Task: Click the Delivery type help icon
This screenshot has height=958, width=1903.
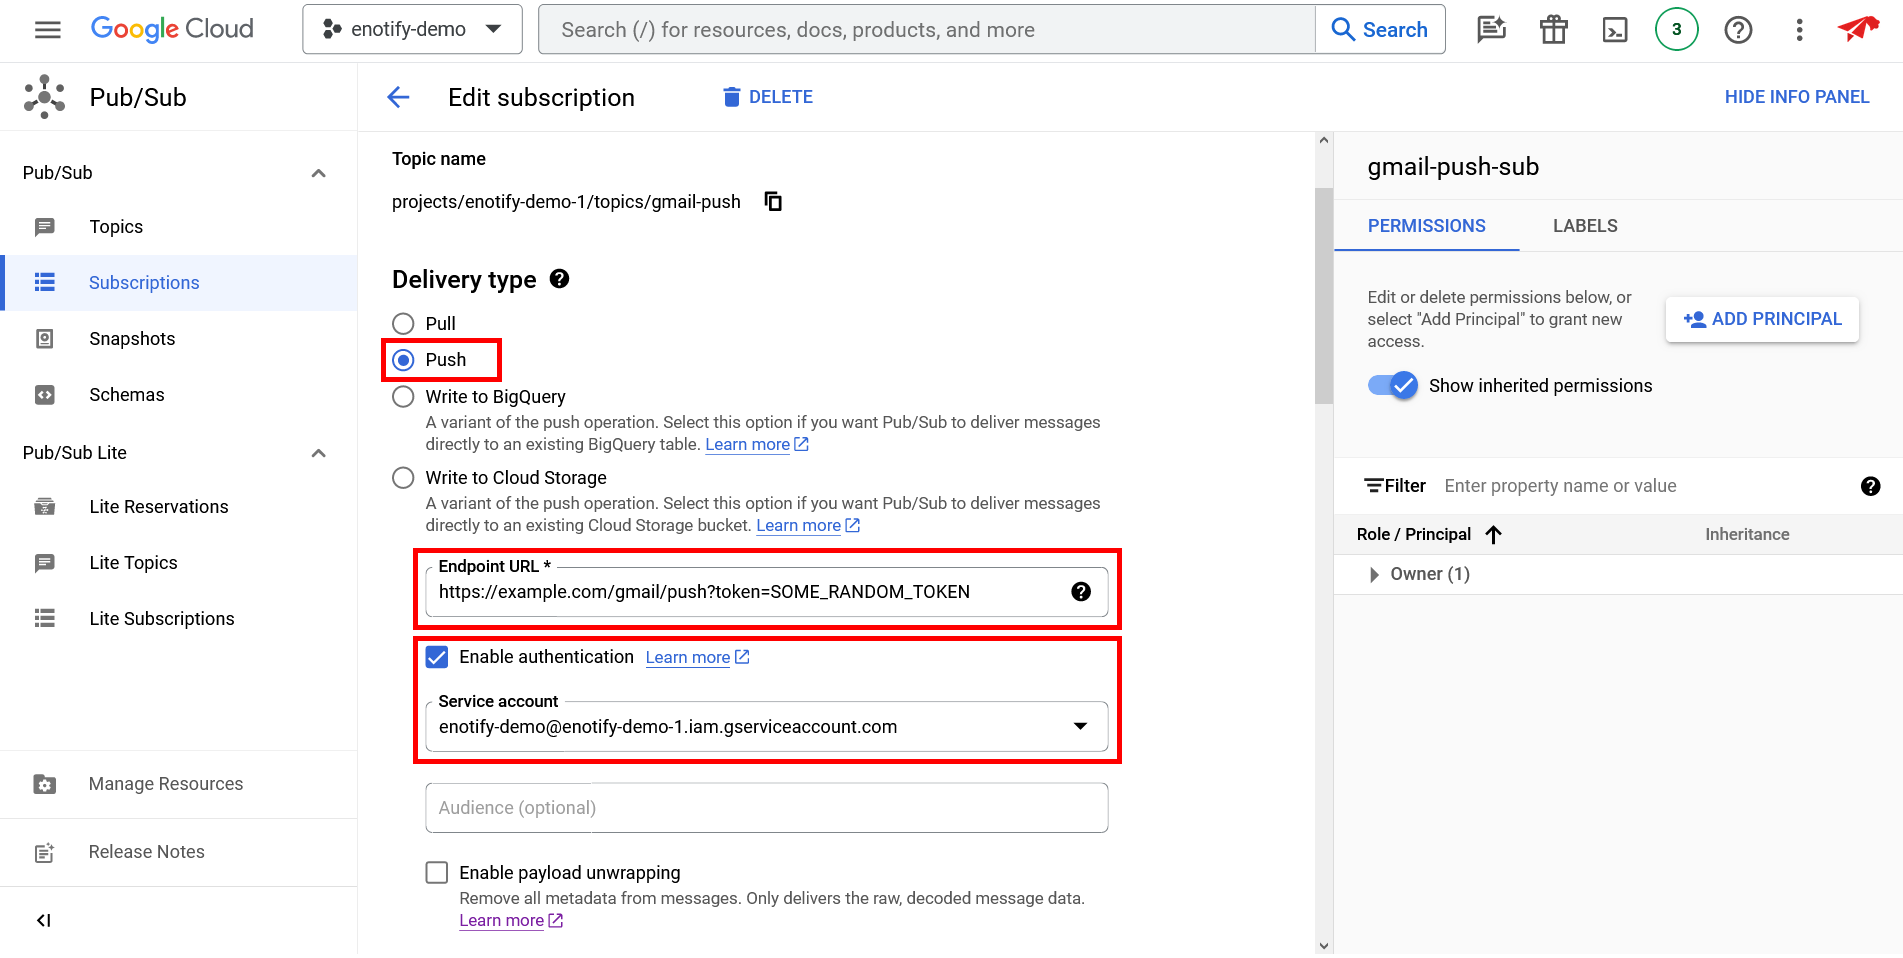Action: (560, 279)
